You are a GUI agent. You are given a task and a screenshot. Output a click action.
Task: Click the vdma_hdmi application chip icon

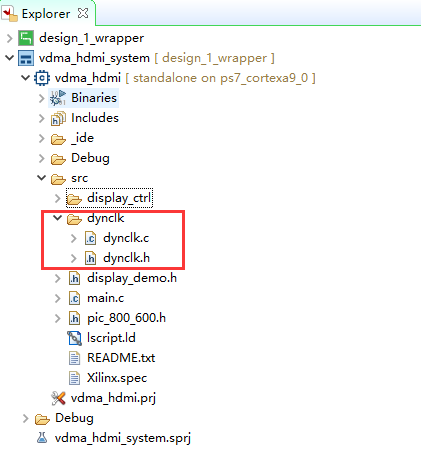(x=42, y=78)
